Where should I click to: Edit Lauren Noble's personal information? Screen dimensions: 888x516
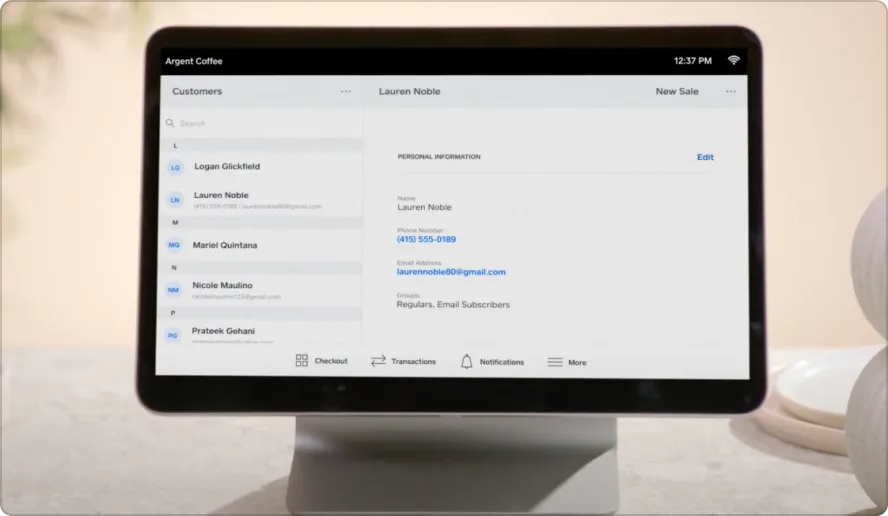tap(705, 157)
